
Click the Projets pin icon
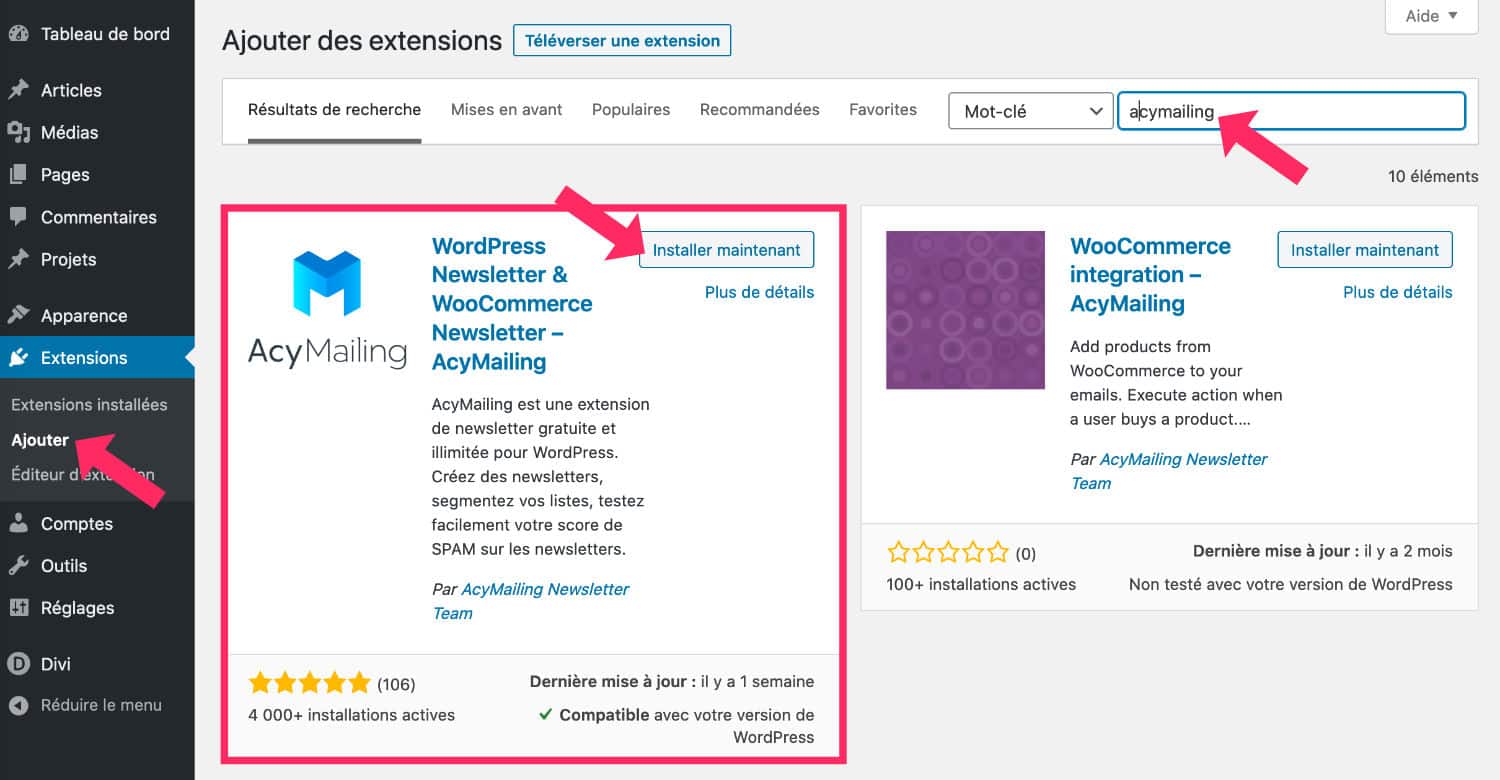point(18,259)
